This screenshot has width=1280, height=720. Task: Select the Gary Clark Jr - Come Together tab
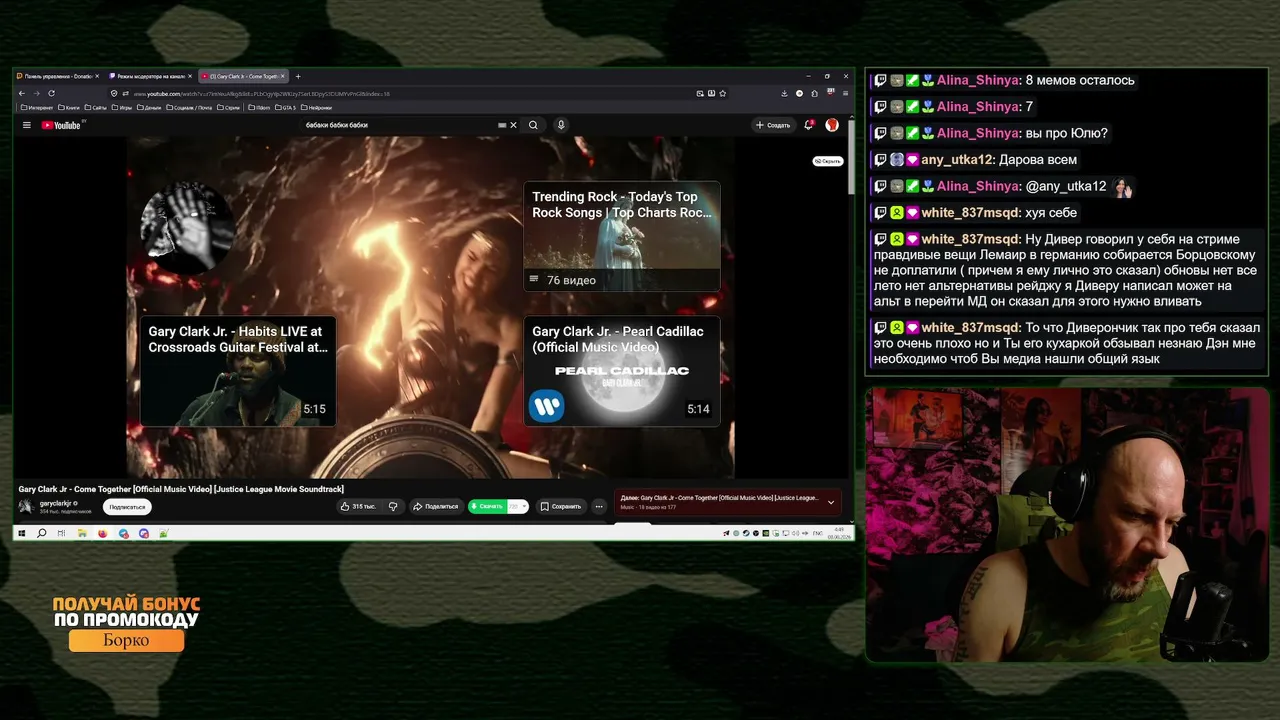tap(243, 76)
